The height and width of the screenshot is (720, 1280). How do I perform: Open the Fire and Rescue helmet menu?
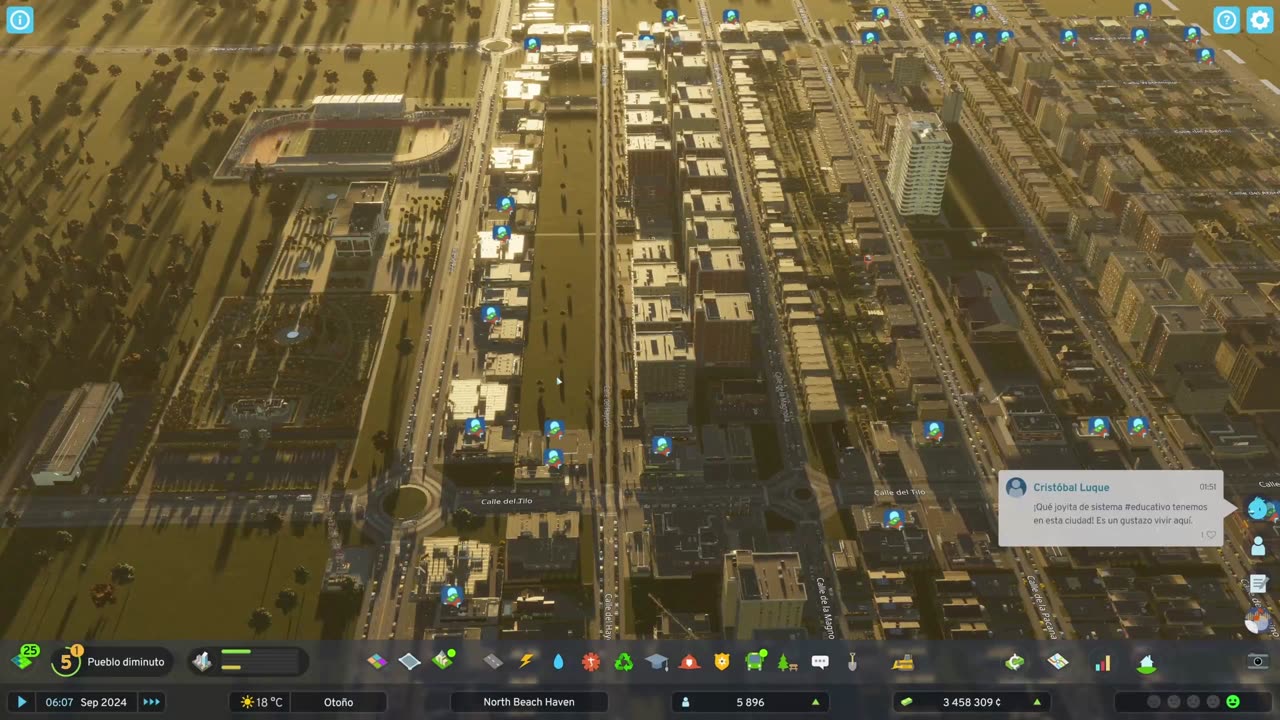point(689,661)
